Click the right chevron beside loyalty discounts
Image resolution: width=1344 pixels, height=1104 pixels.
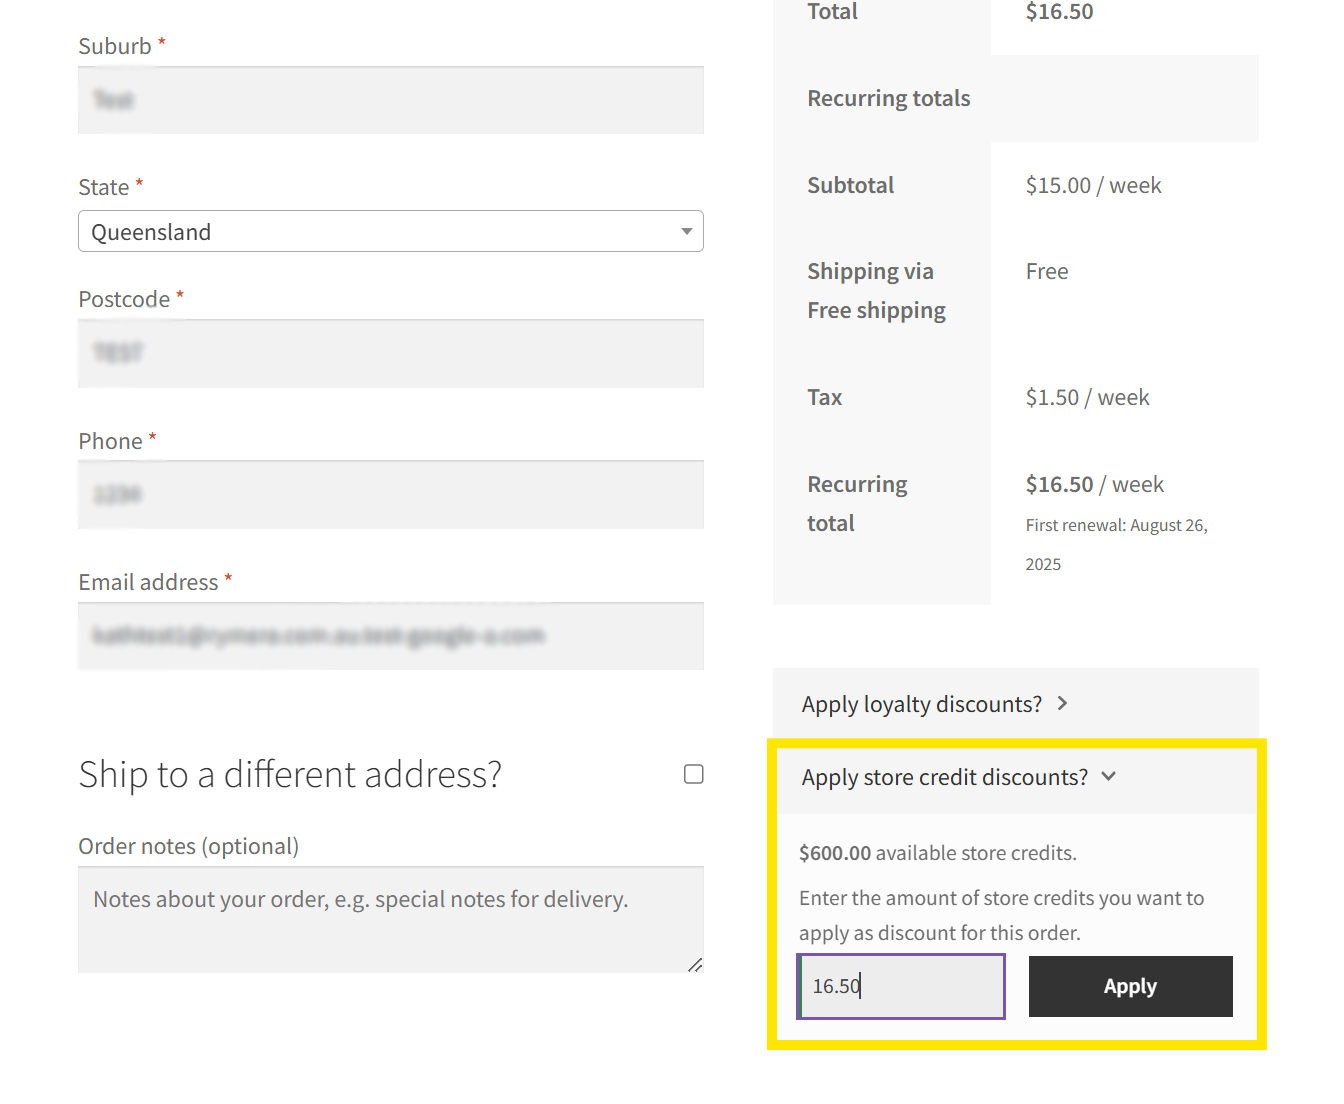(x=1062, y=704)
